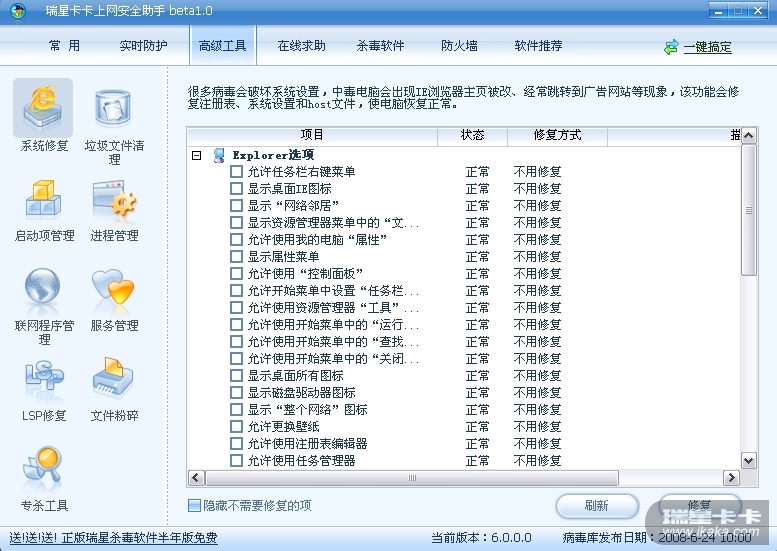Check 显示属性菜单
Viewport: 777px width, 551px height.
pyautogui.click(x=236, y=257)
